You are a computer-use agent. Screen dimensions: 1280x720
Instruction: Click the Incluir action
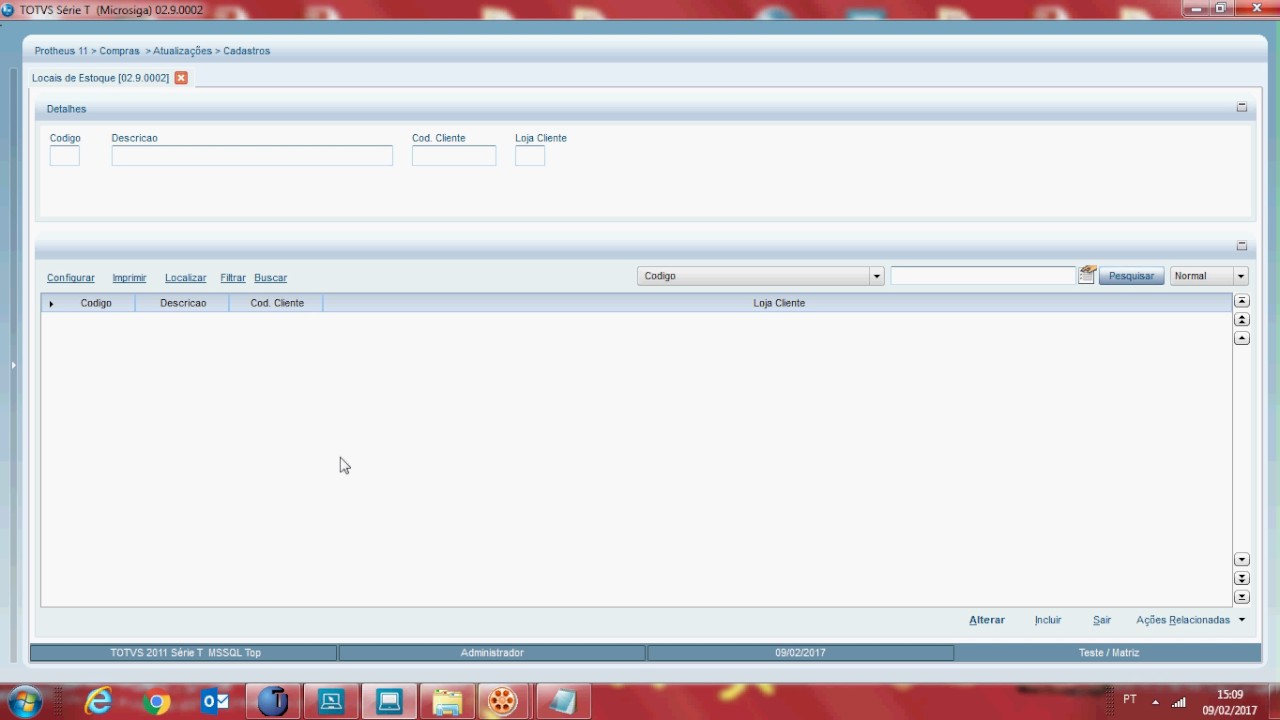[x=1048, y=620]
